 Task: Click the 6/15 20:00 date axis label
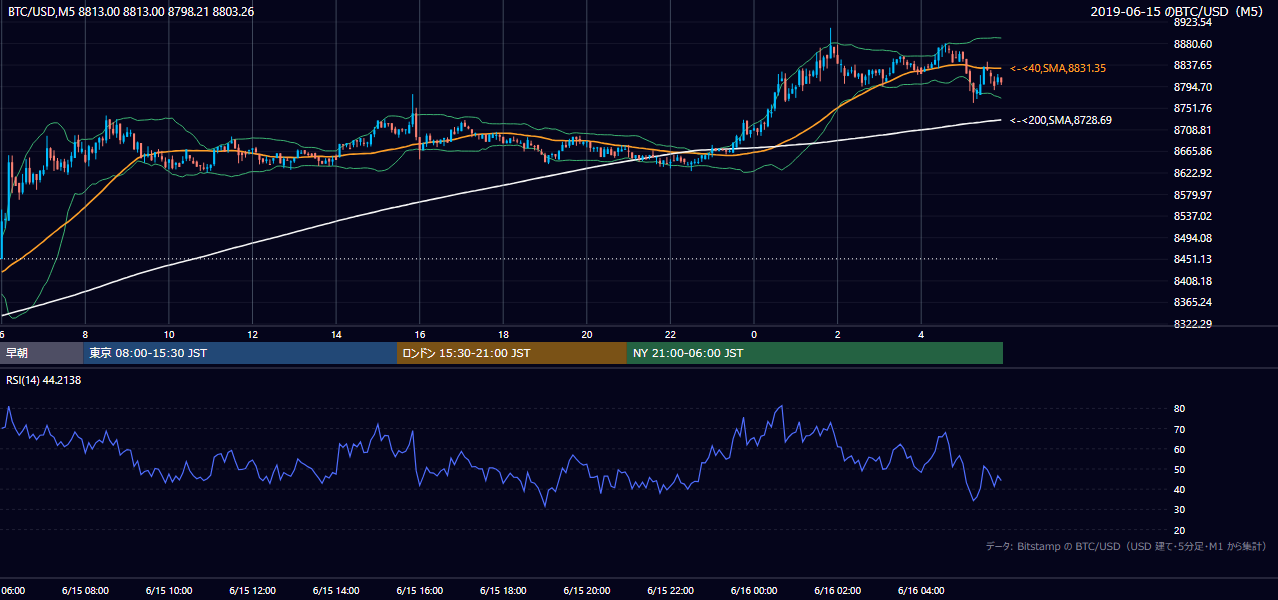(x=587, y=591)
